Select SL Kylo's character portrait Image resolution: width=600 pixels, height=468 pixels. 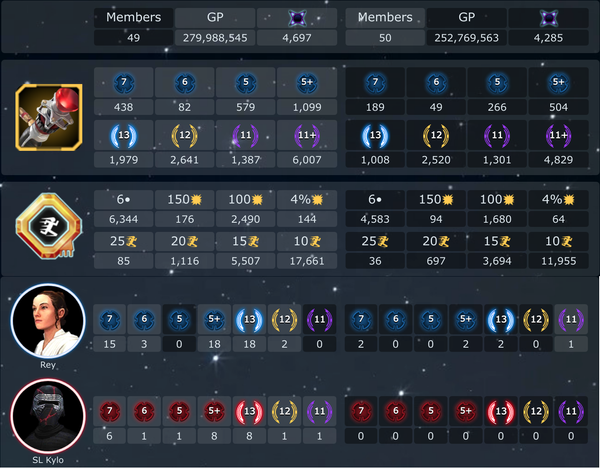point(48,416)
